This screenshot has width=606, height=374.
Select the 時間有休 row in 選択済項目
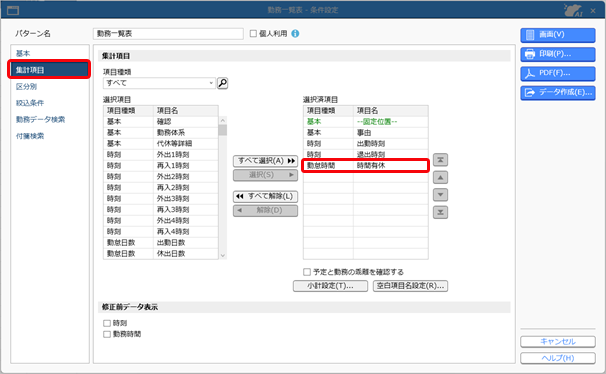(x=366, y=166)
